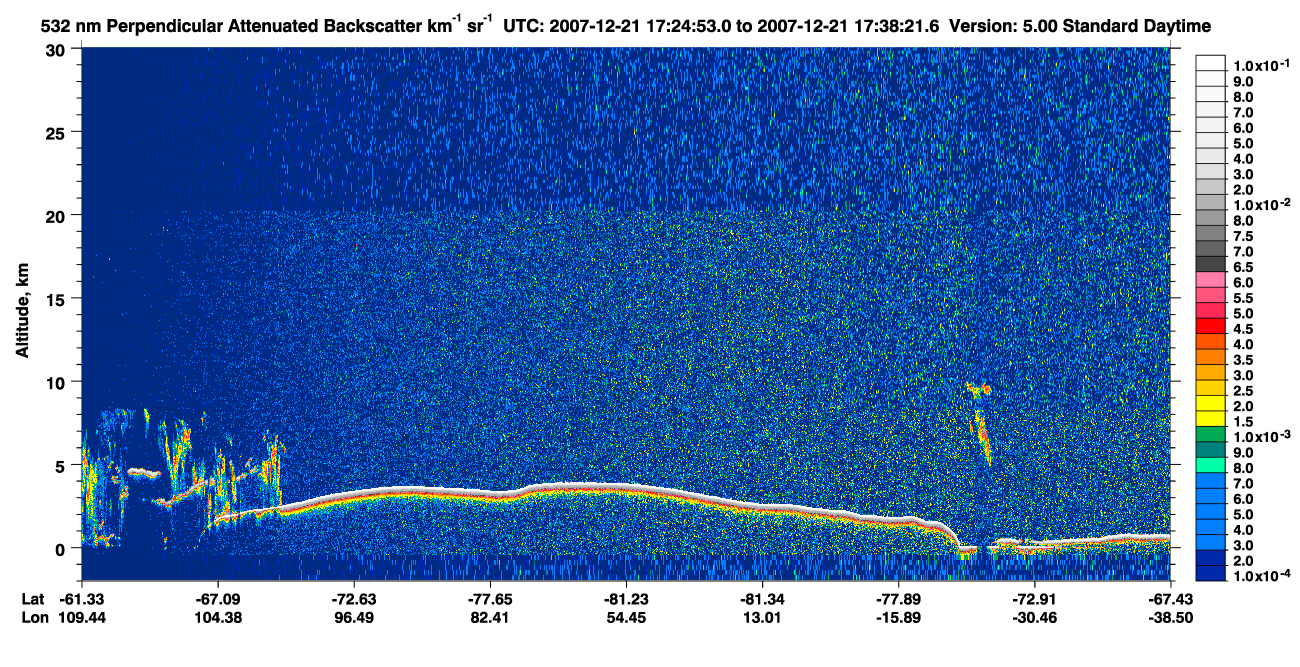The height and width of the screenshot is (667, 1300).
Task: Click the Lat row label
Action: pyautogui.click(x=33, y=599)
